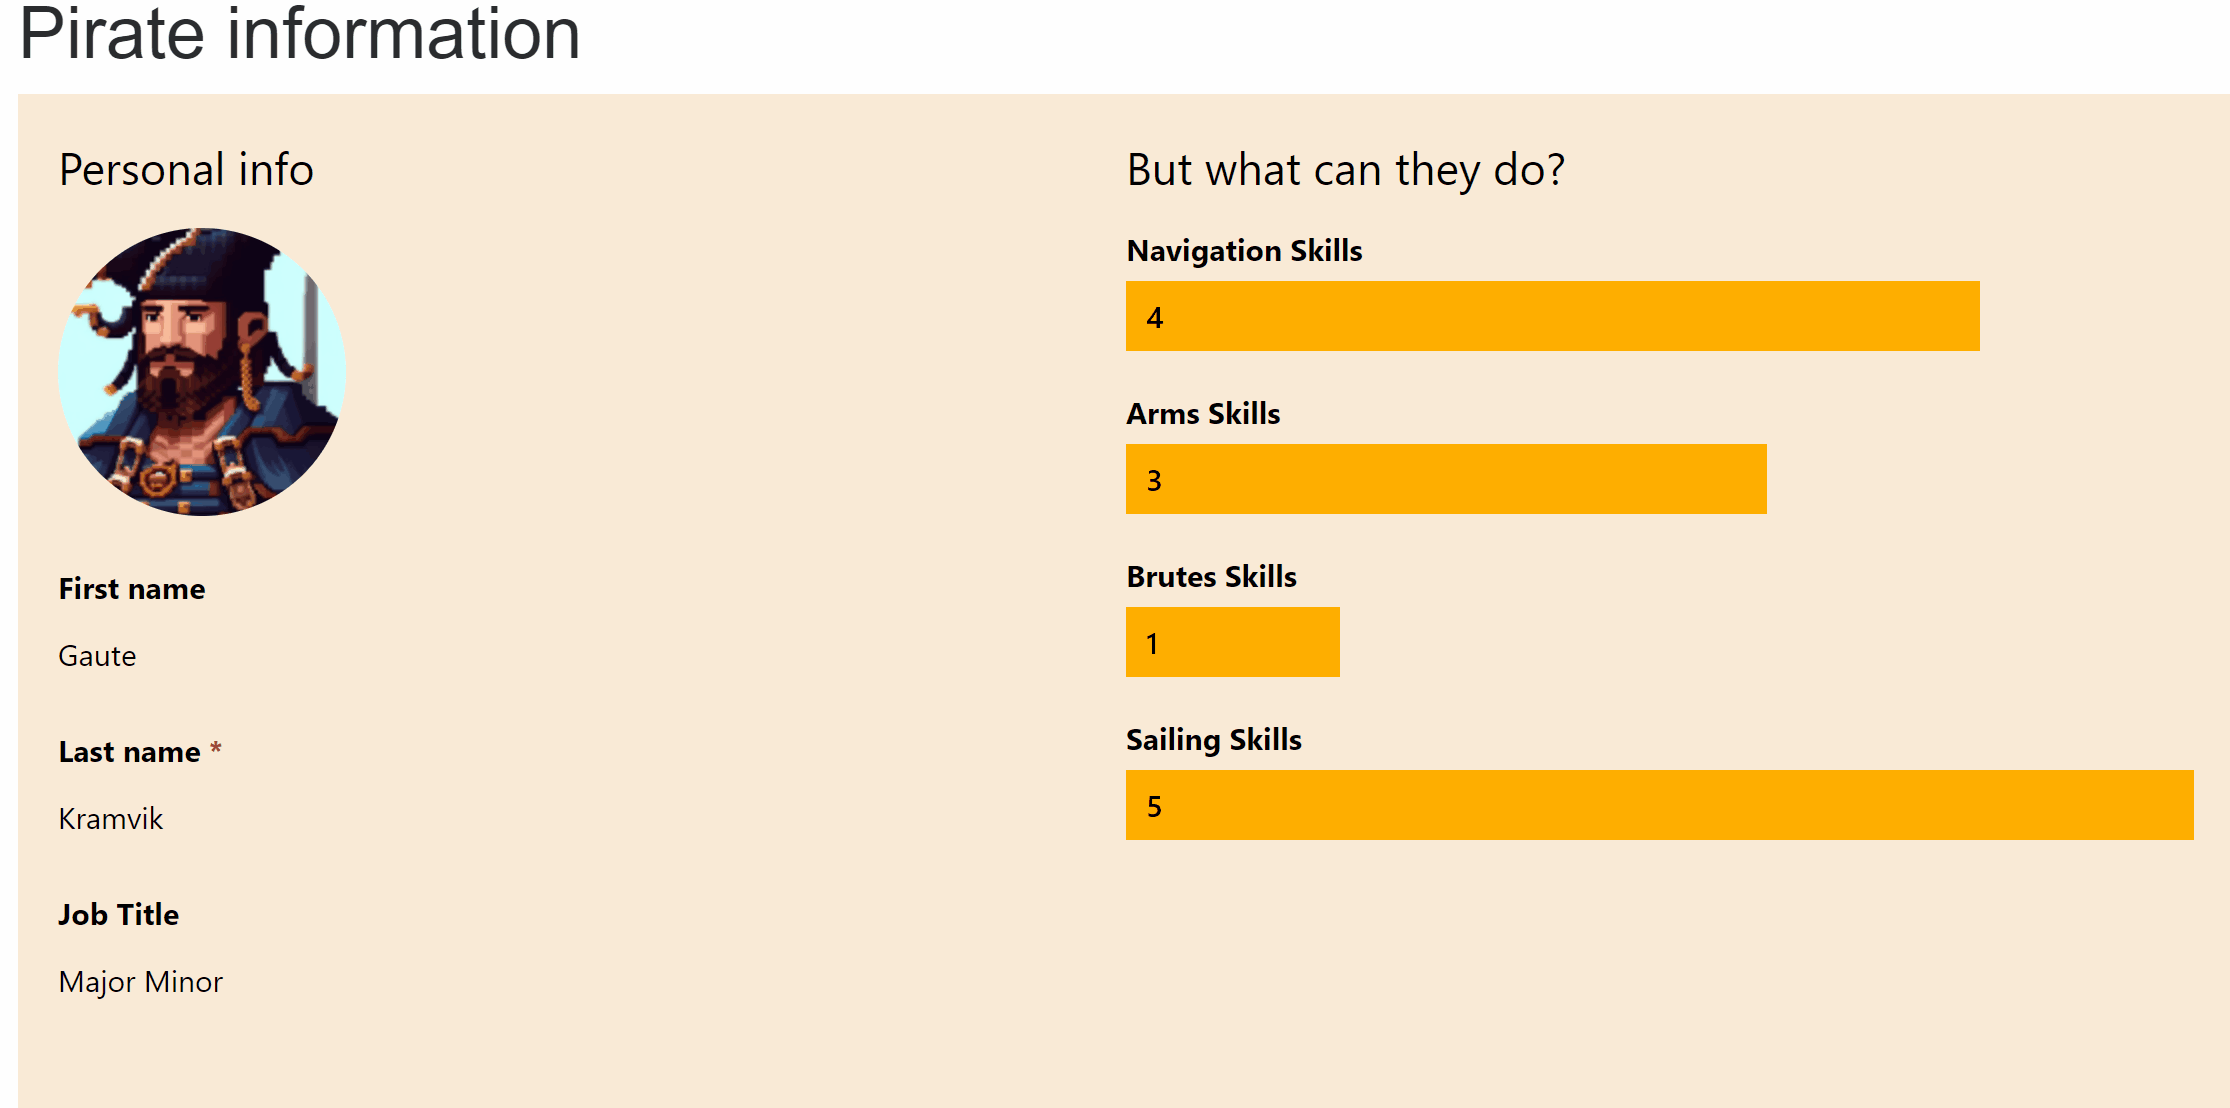This screenshot has width=2230, height=1108.
Task: Click the First name value Gaute
Action: pyautogui.click(x=97, y=656)
